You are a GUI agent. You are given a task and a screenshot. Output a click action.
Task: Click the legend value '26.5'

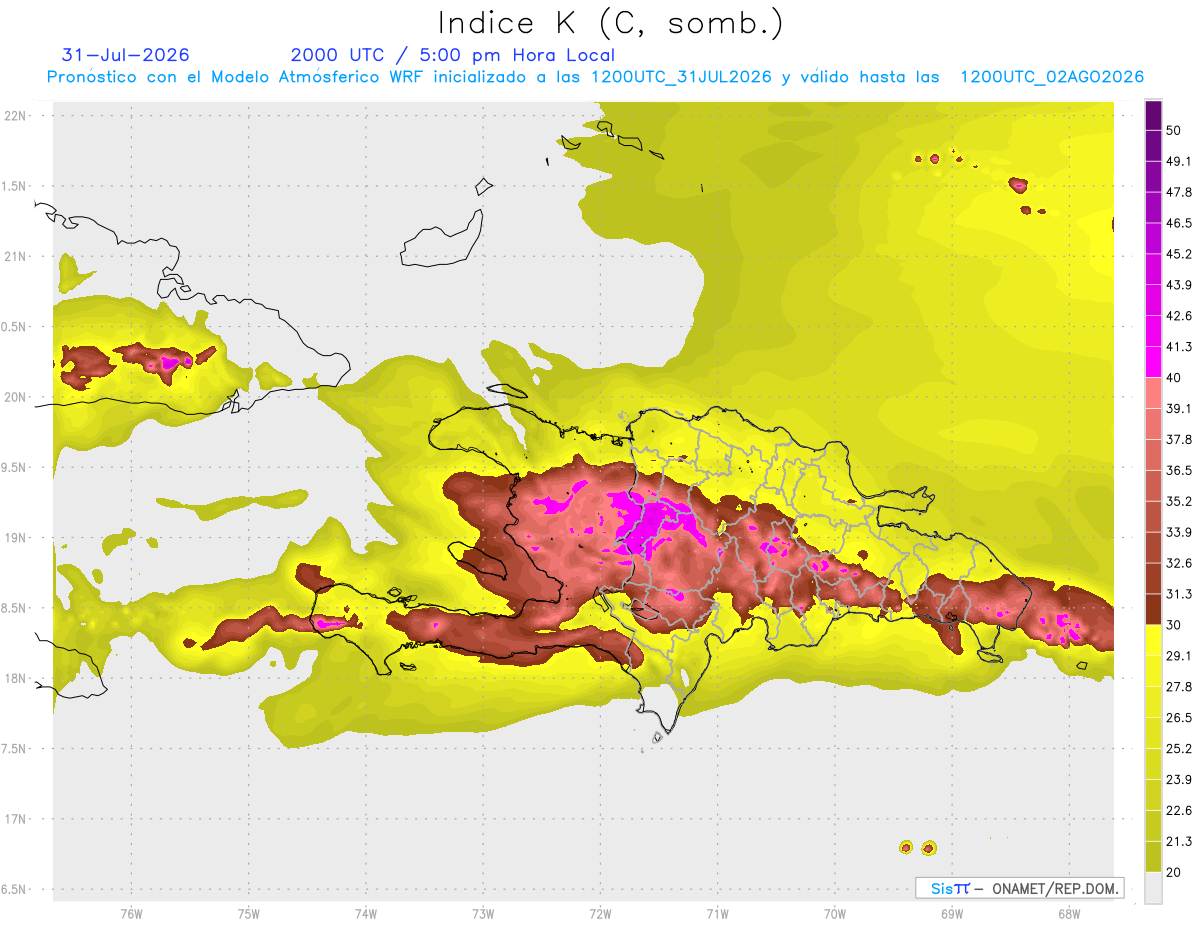1180,718
